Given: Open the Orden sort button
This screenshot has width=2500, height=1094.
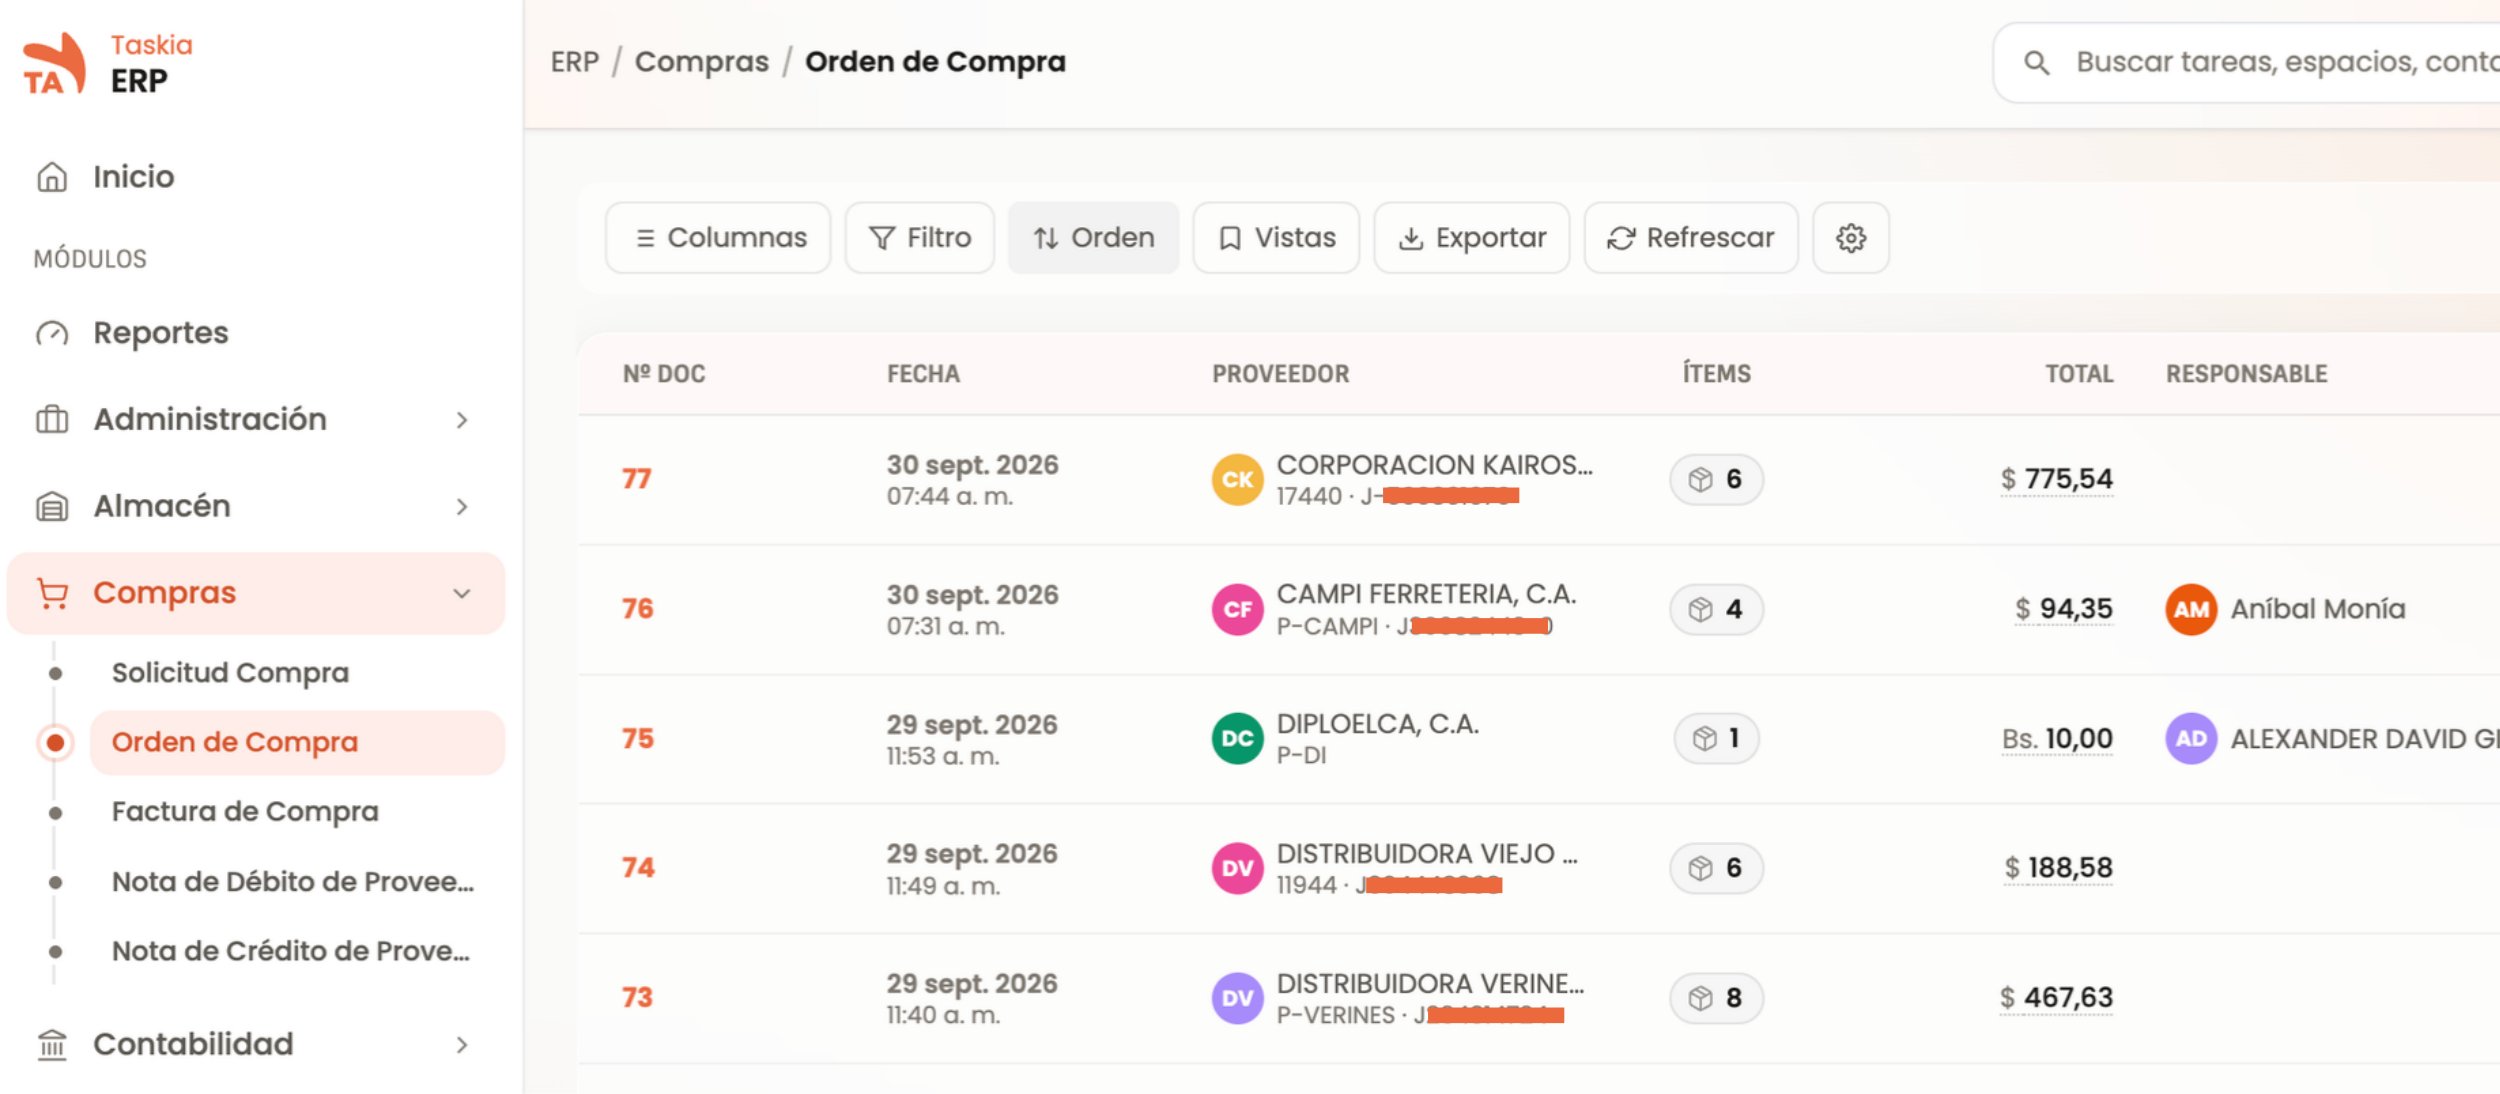Looking at the screenshot, I should point(1094,238).
